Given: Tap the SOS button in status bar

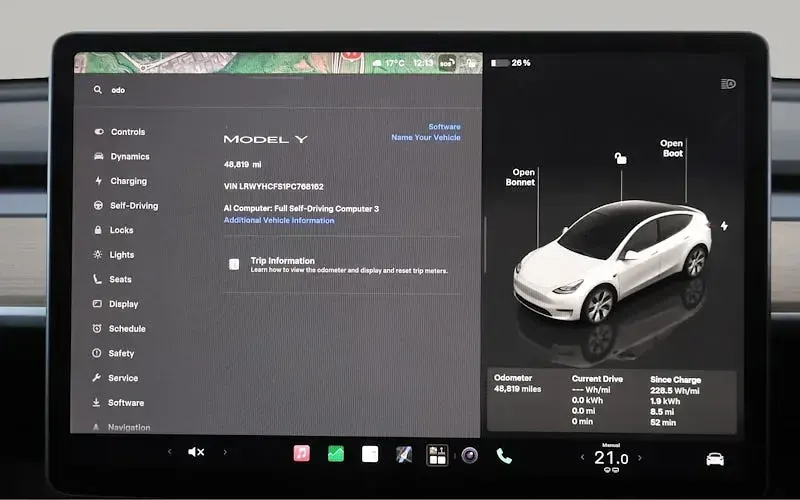Looking at the screenshot, I should click(x=447, y=63).
